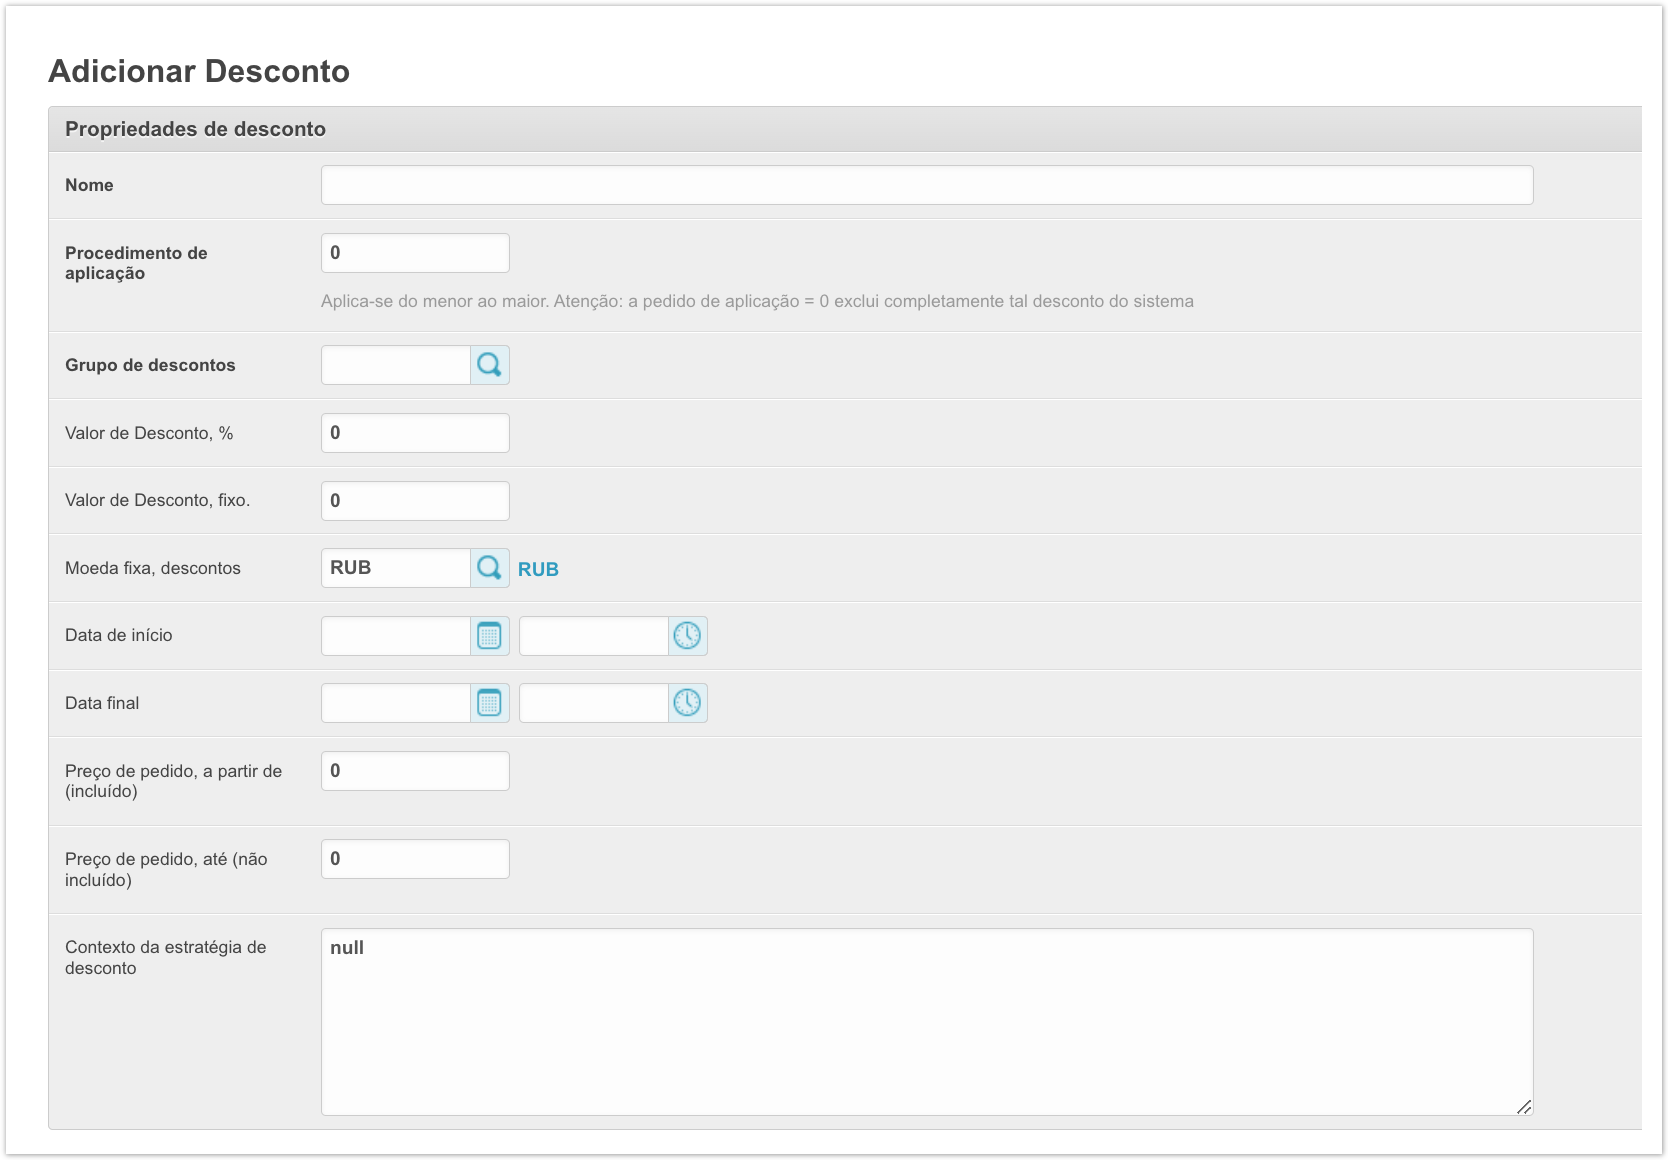This screenshot has height=1160, width=1668.
Task: Click the Moeda fixa RUB input field
Action: tap(396, 568)
